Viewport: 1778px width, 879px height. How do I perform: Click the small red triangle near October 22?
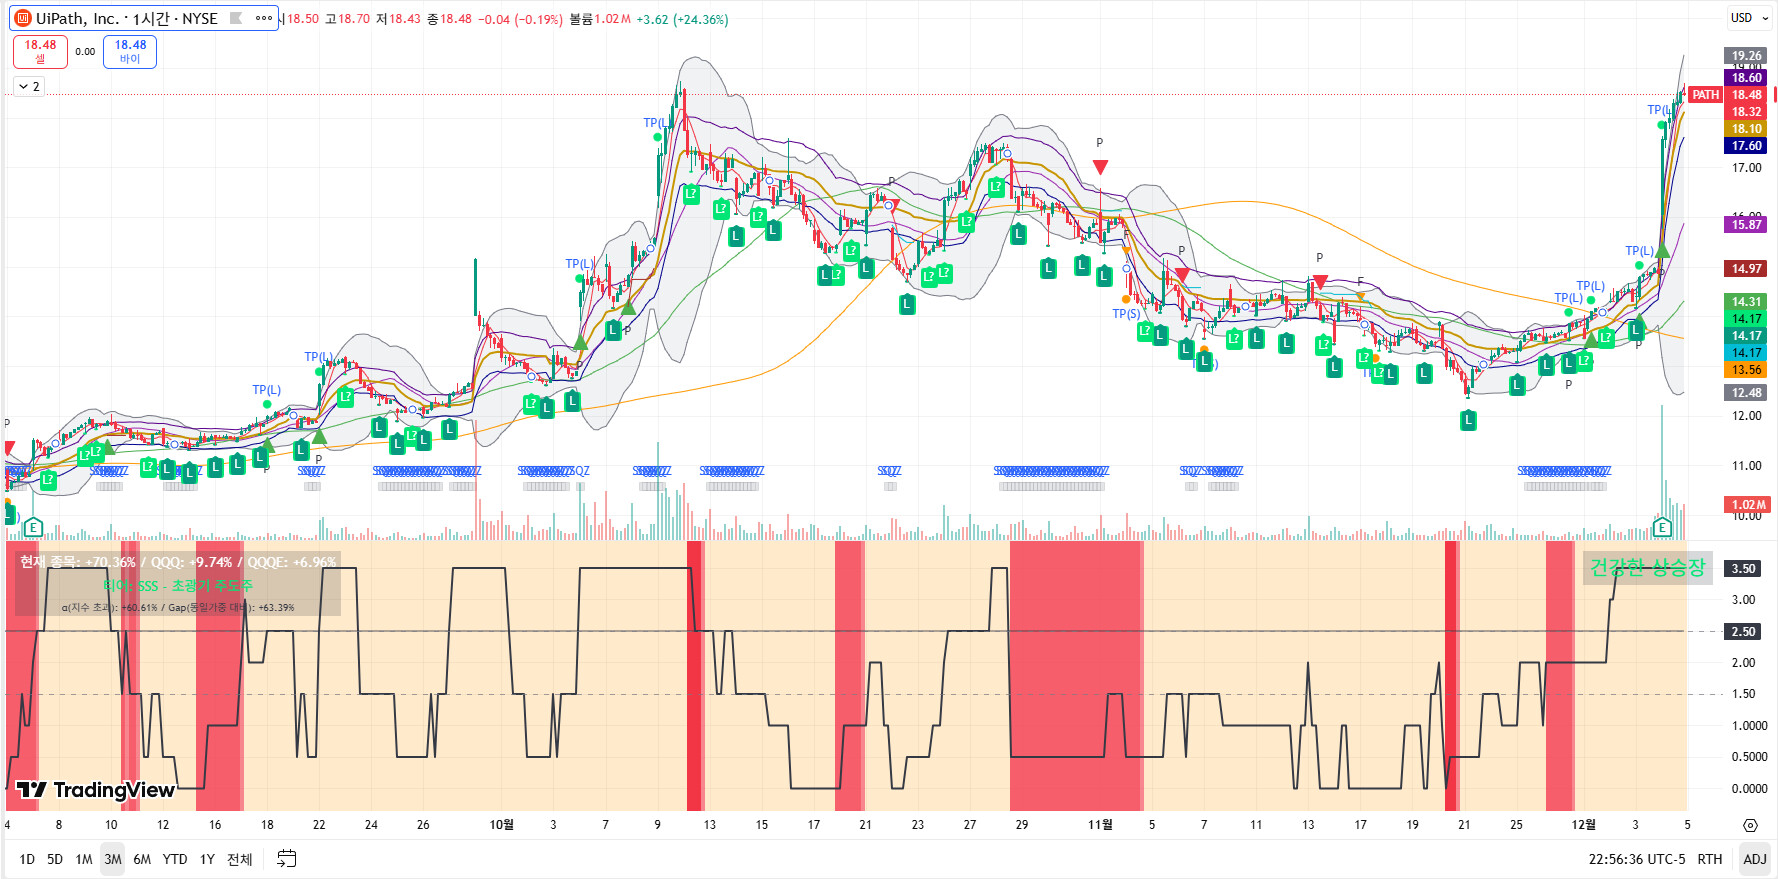(x=894, y=205)
